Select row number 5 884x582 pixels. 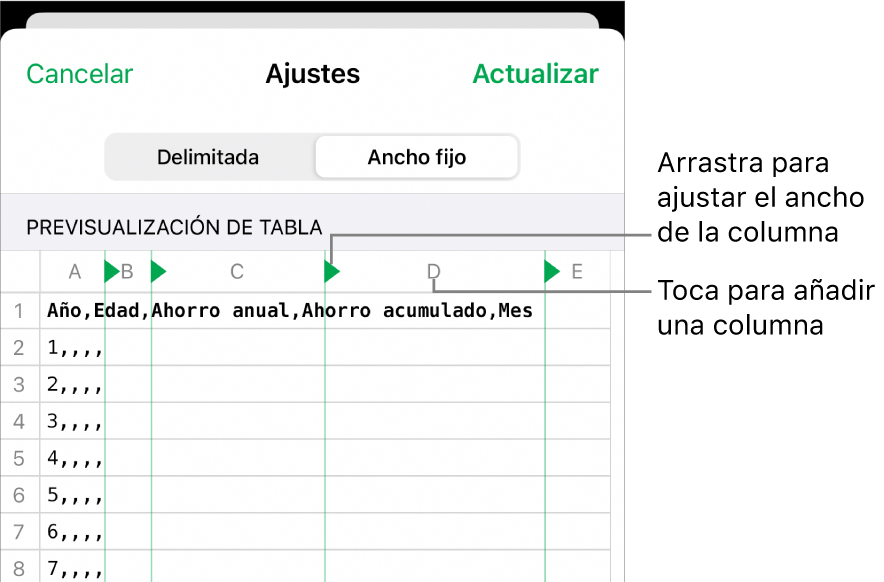[19, 458]
